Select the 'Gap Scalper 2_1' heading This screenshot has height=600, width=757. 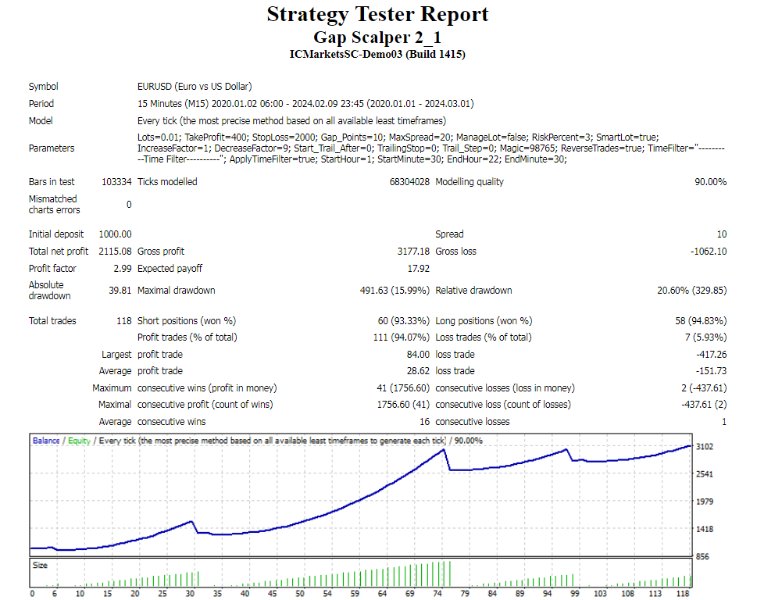[x=377, y=37]
